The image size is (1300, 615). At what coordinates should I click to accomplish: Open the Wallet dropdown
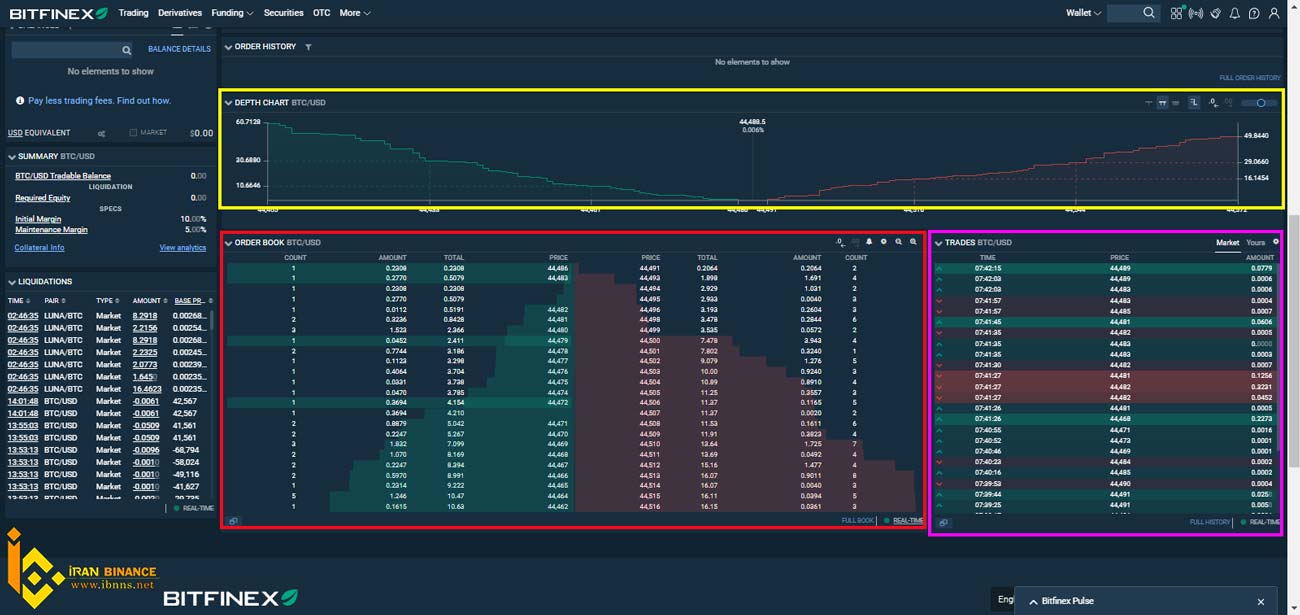click(1084, 13)
